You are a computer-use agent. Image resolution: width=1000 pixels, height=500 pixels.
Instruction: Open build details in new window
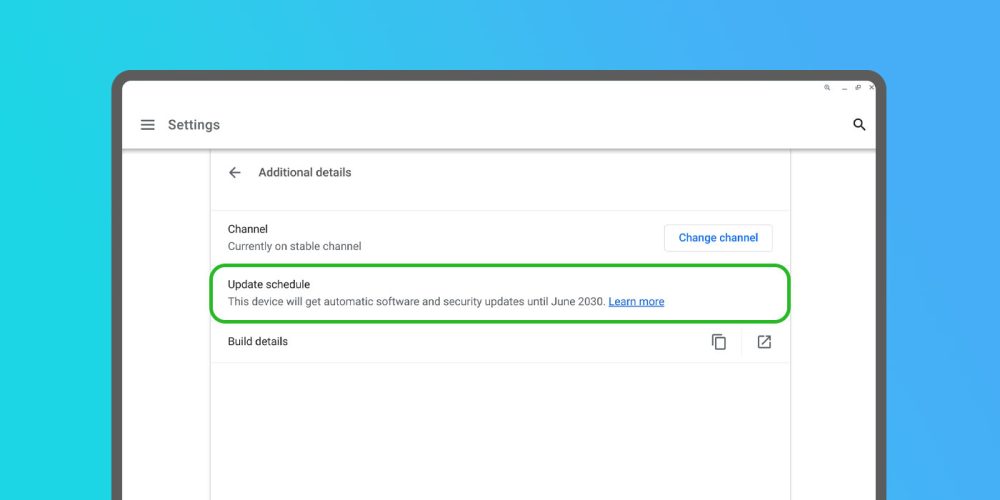(x=764, y=342)
